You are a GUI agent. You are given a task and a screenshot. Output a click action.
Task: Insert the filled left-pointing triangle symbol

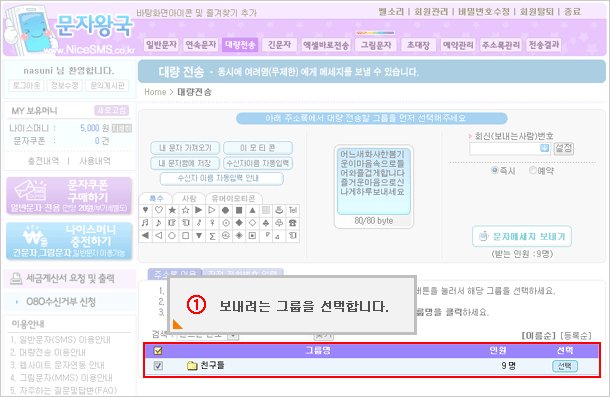click(x=145, y=235)
